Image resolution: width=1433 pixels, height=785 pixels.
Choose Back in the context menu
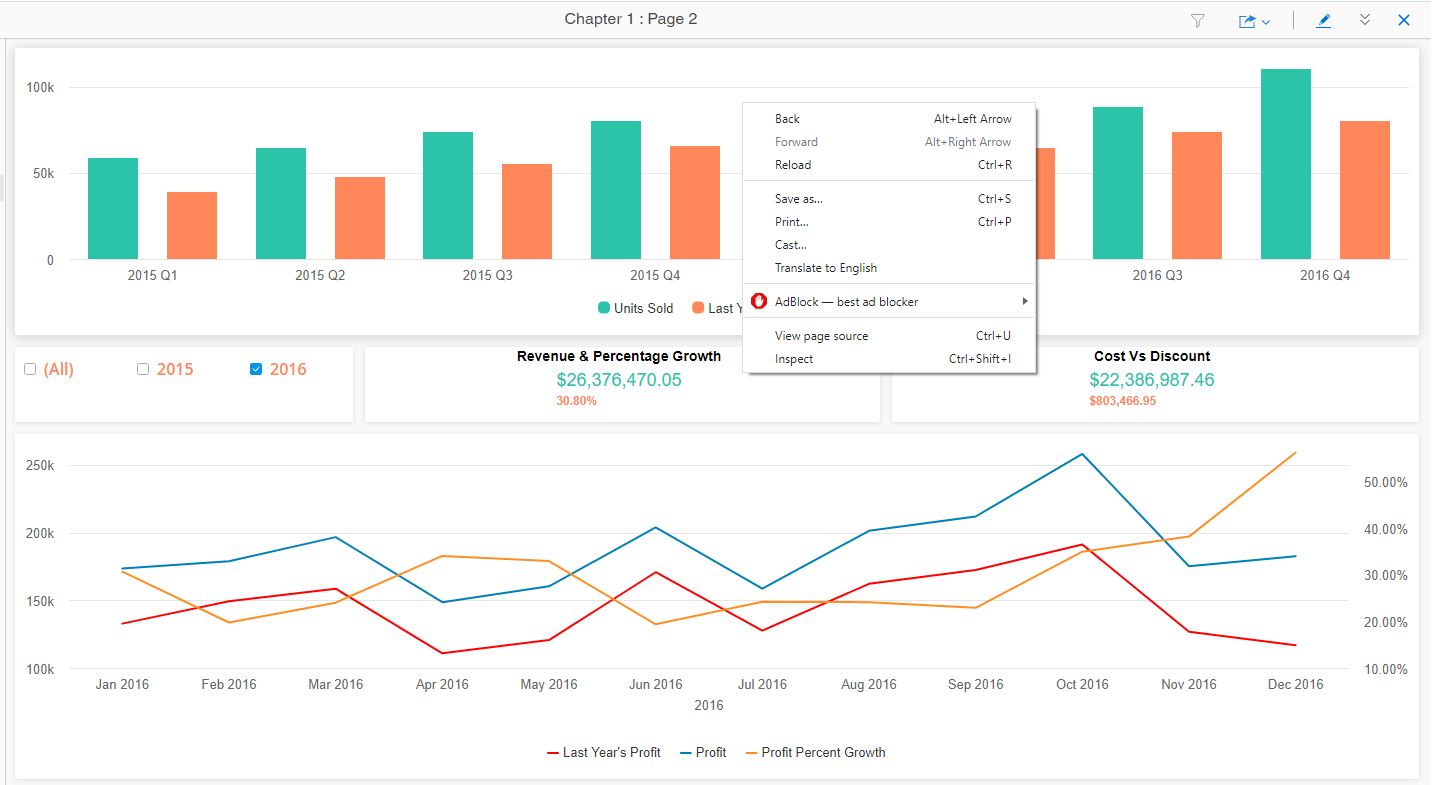click(x=890, y=119)
